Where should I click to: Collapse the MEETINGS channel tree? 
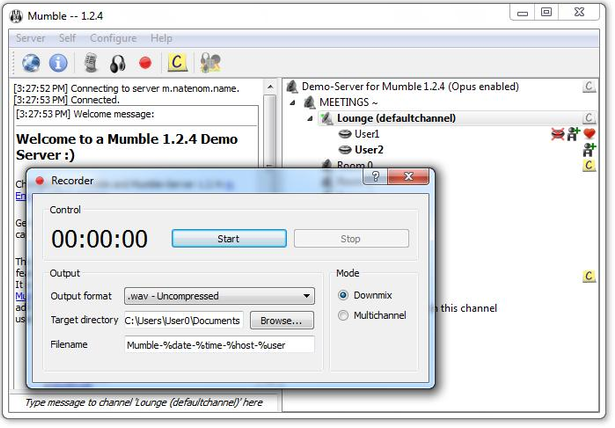pyautogui.click(x=293, y=102)
